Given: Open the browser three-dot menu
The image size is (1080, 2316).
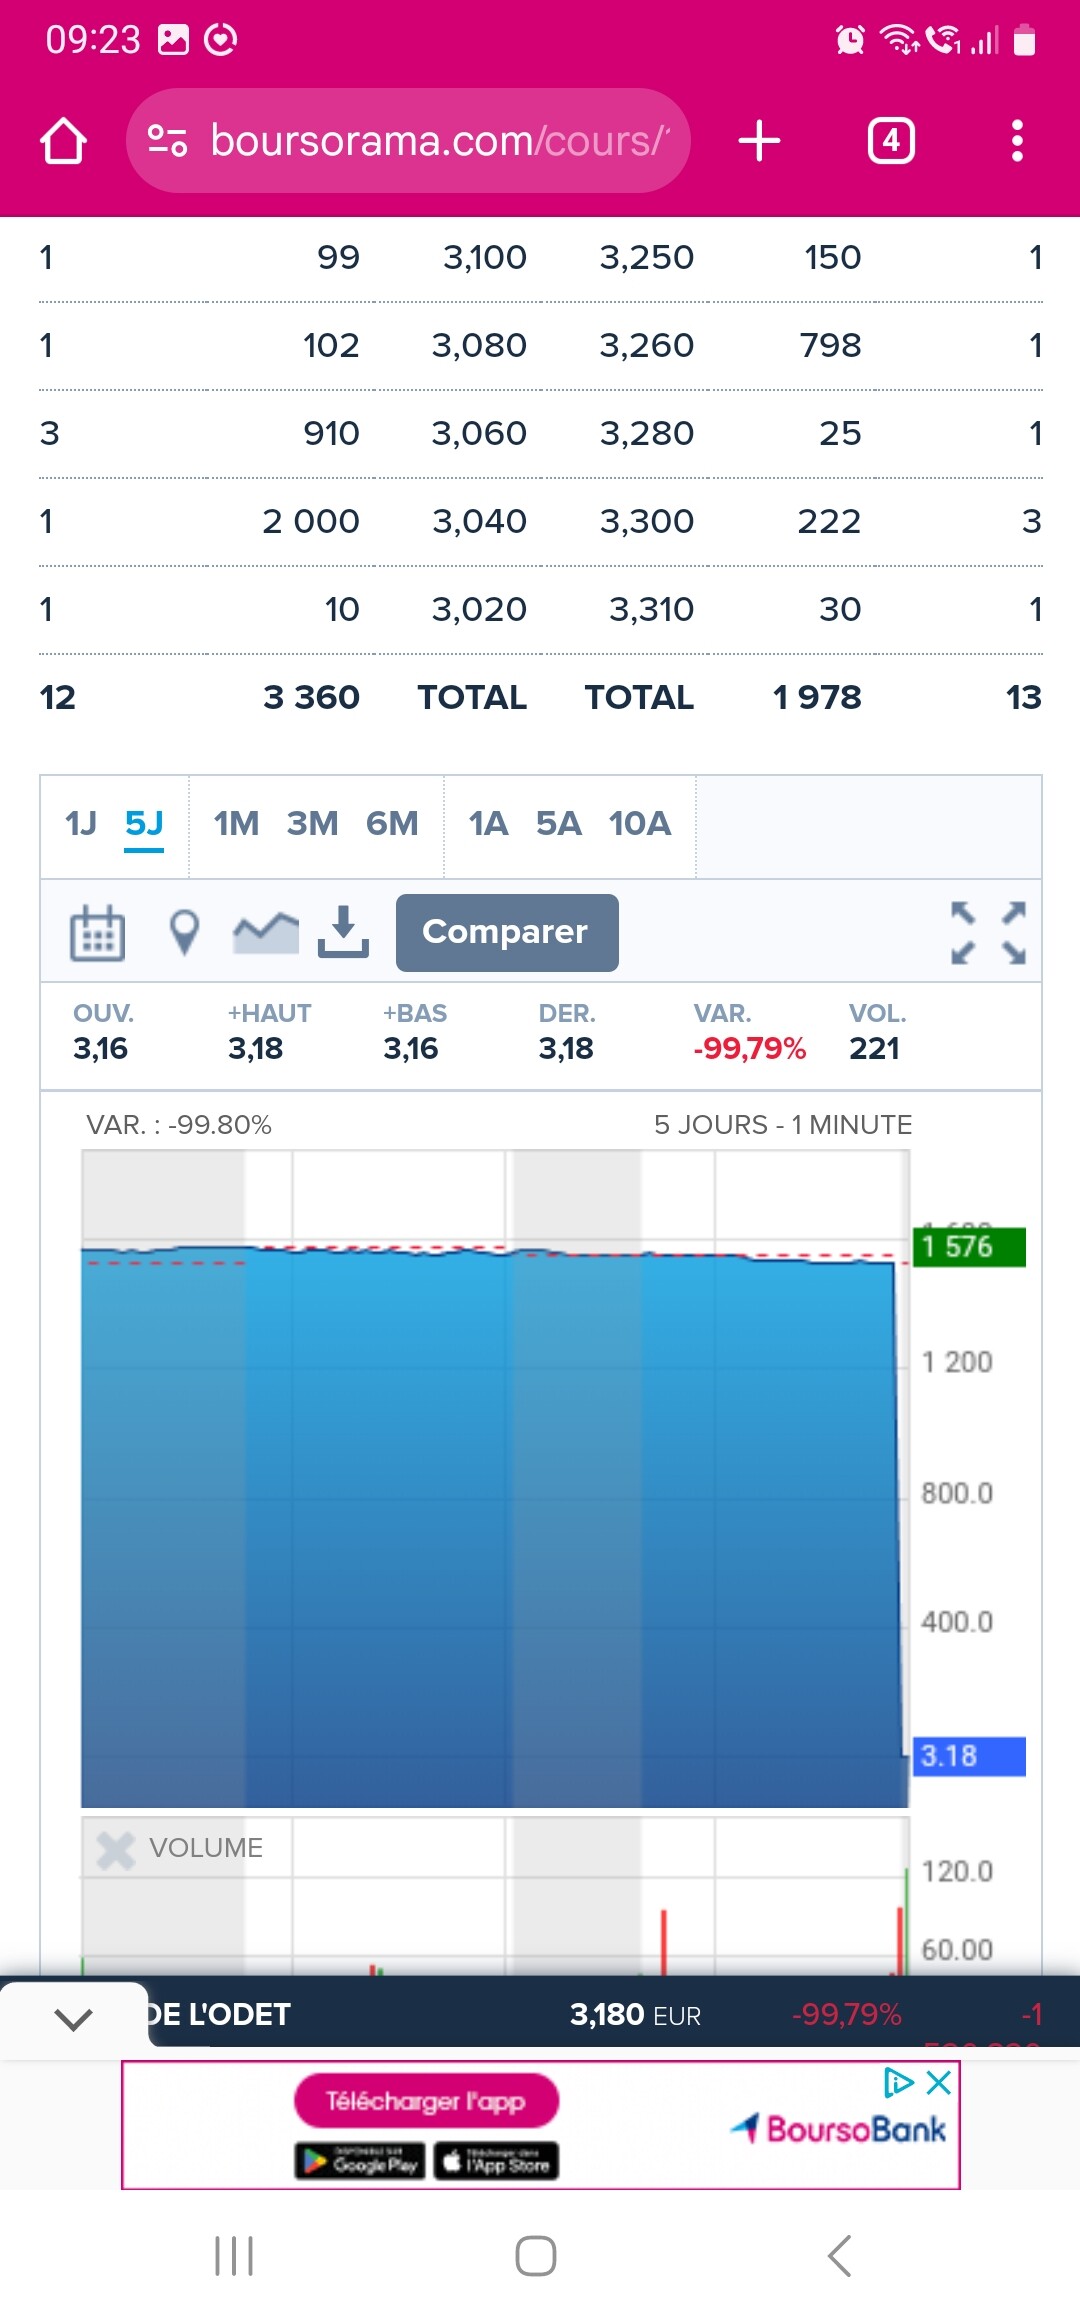Looking at the screenshot, I should tap(1017, 141).
